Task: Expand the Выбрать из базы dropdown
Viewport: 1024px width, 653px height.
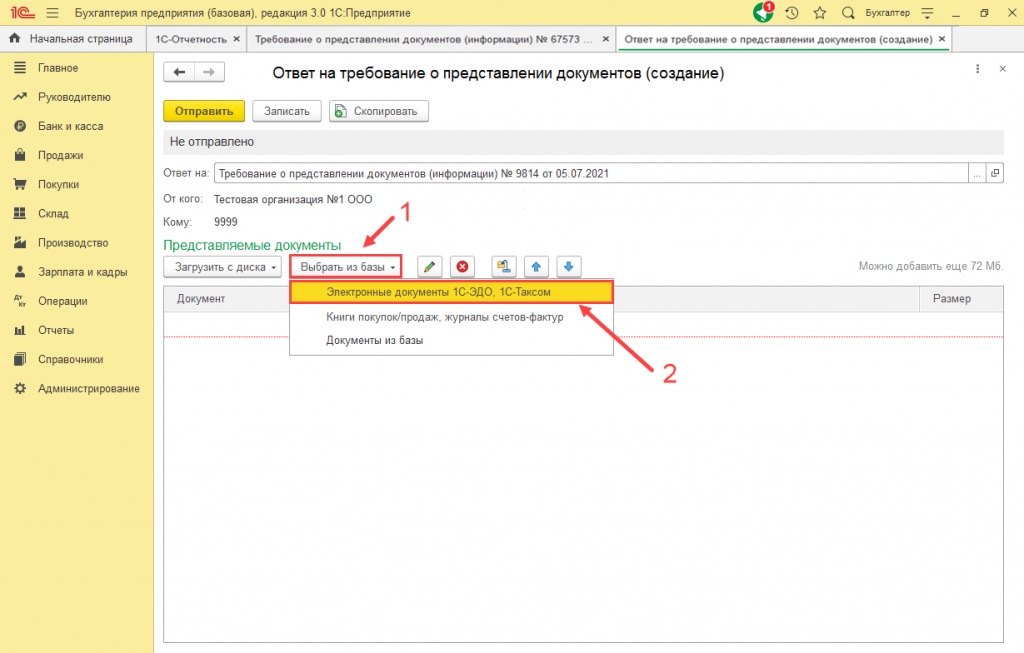Action: [346, 266]
